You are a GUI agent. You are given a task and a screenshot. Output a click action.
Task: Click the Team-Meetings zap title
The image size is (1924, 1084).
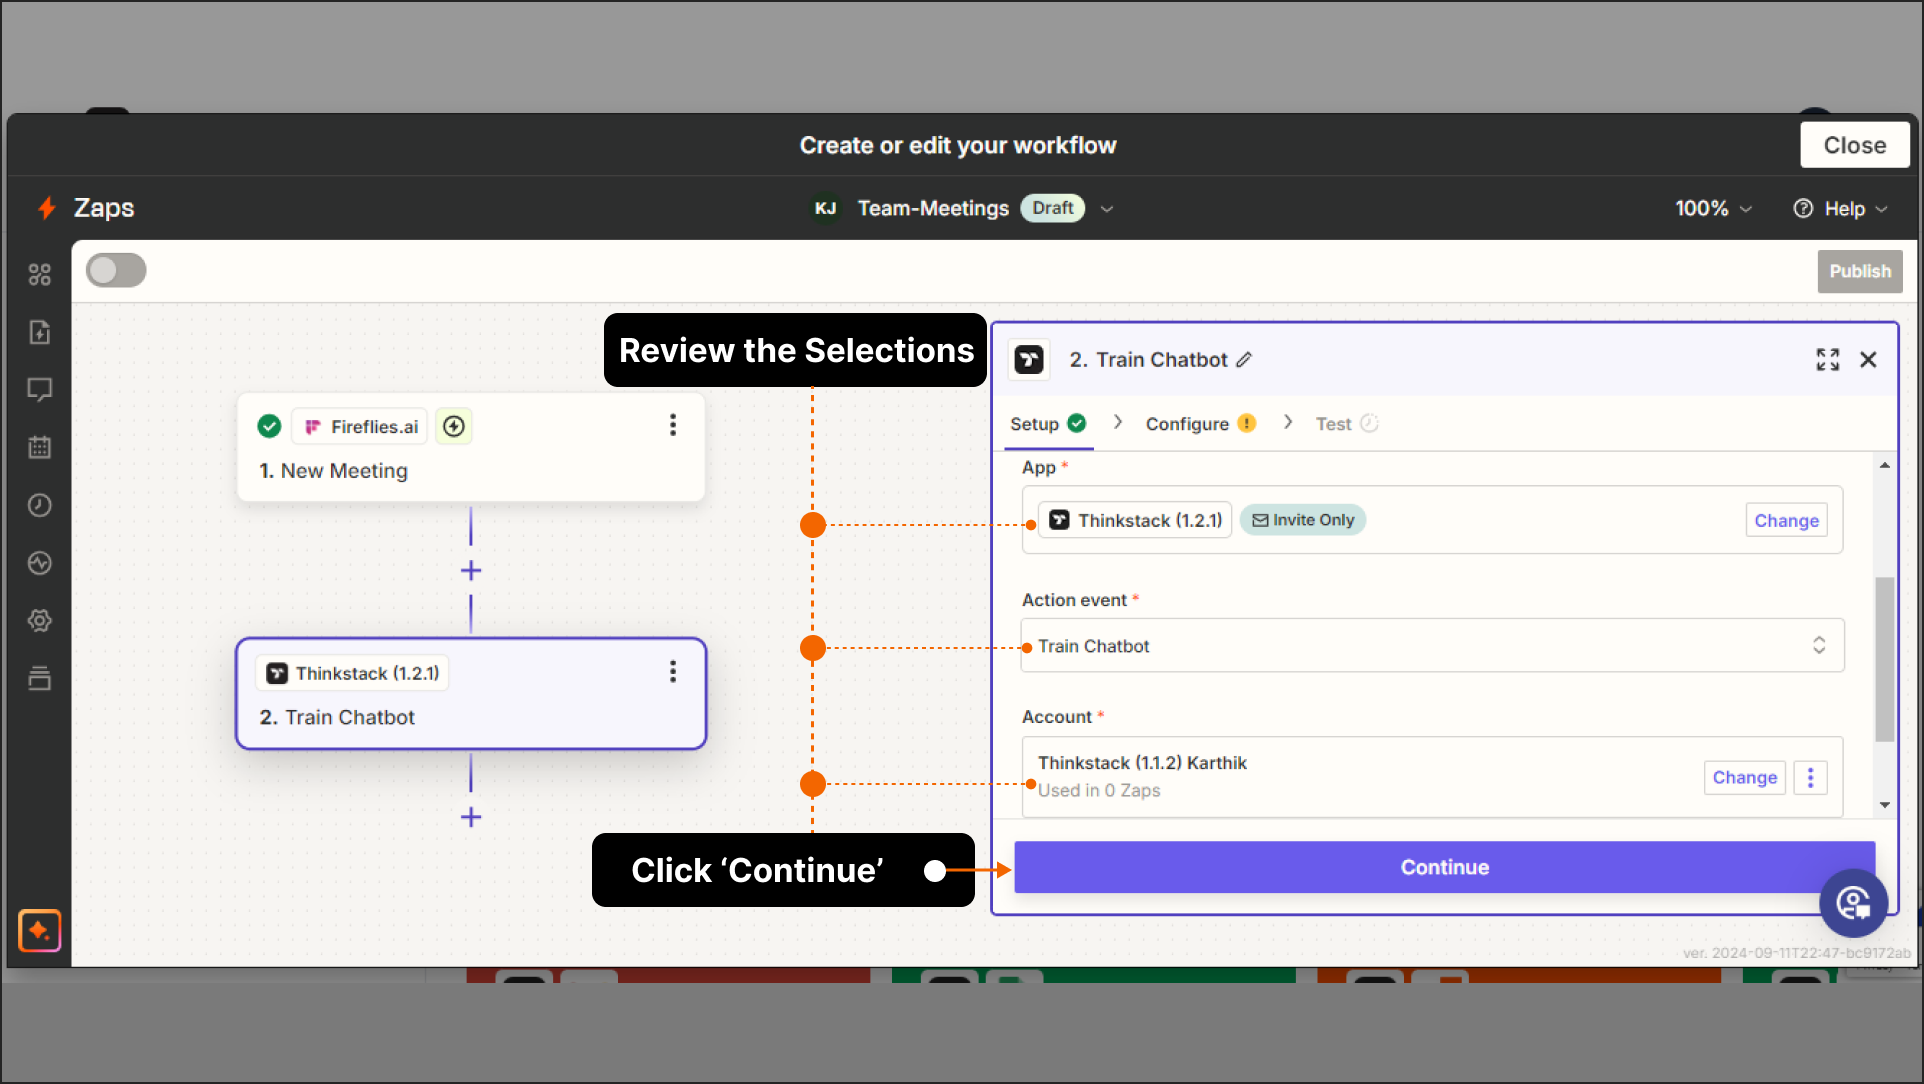[933, 208]
